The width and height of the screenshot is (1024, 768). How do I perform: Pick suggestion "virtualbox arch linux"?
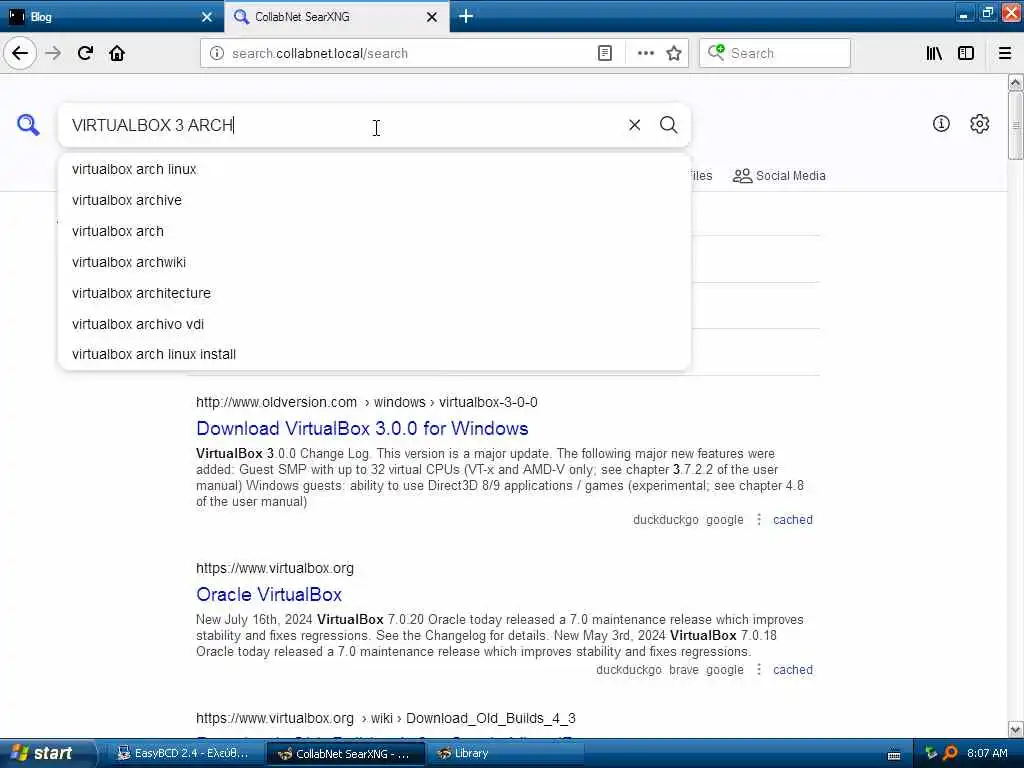[374, 169]
